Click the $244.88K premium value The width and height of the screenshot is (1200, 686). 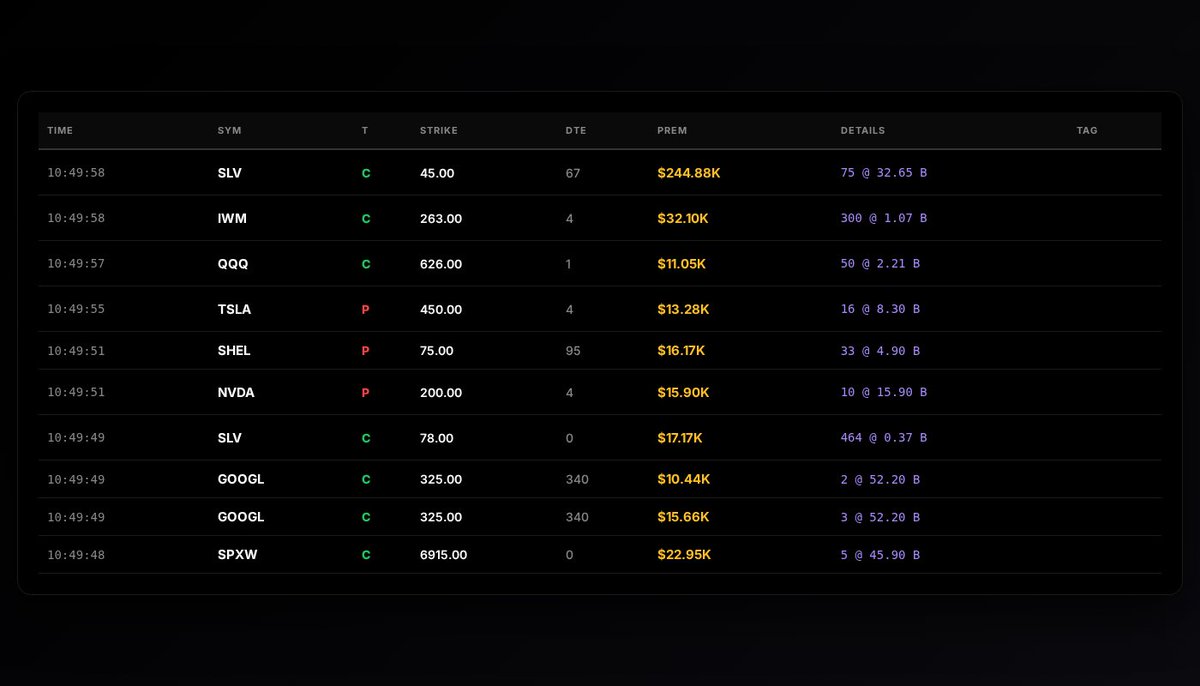click(x=689, y=173)
